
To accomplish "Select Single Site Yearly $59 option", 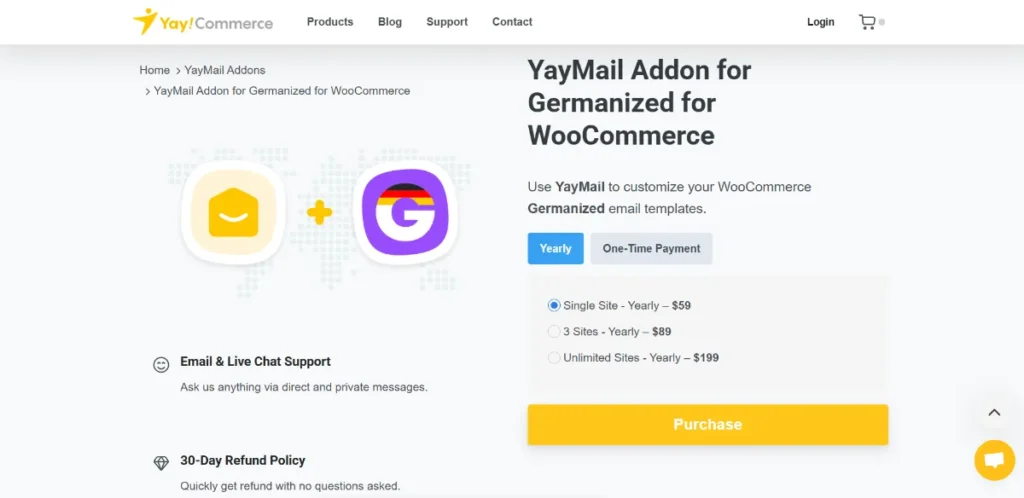I will 554,305.
